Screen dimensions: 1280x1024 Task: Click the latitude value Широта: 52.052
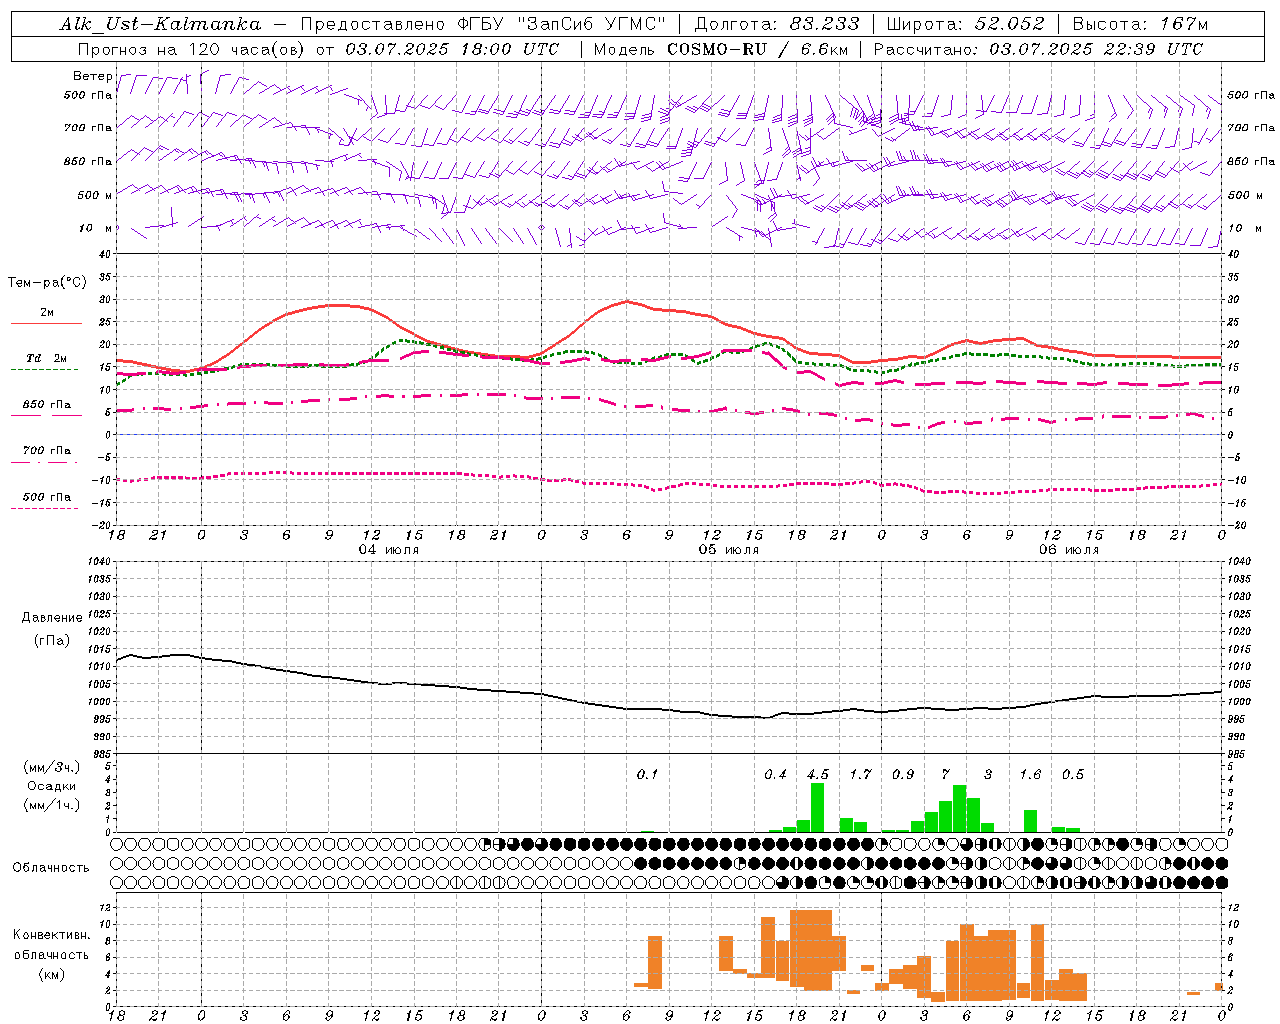click(966, 24)
